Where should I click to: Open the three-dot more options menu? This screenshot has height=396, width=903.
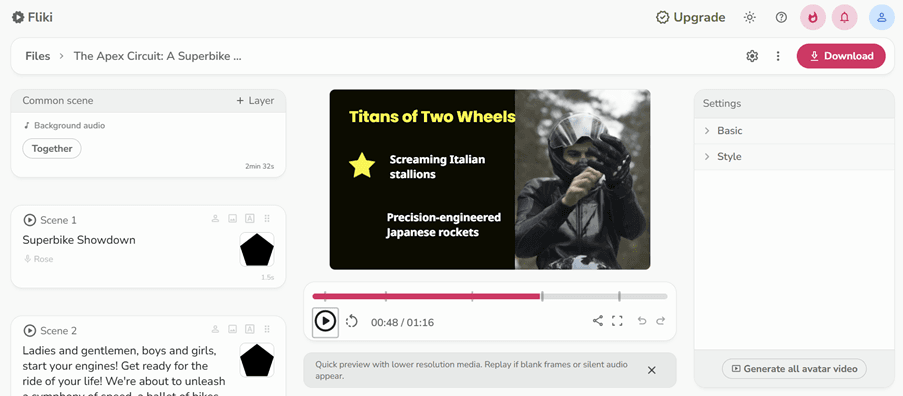pyautogui.click(x=777, y=56)
